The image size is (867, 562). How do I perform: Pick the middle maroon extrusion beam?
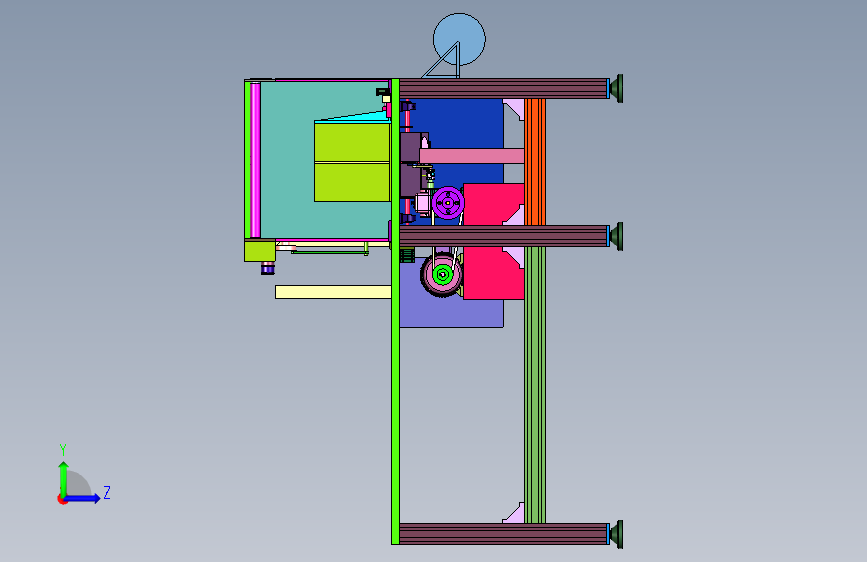click(503, 236)
